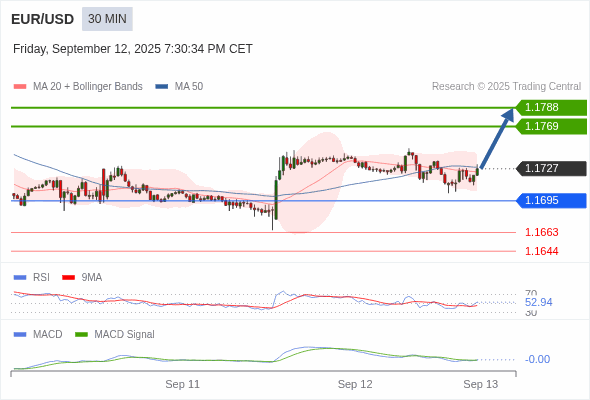Click the MA 20 + Bollinger Bands legend swatch
The width and height of the screenshot is (590, 400).
(x=20, y=87)
